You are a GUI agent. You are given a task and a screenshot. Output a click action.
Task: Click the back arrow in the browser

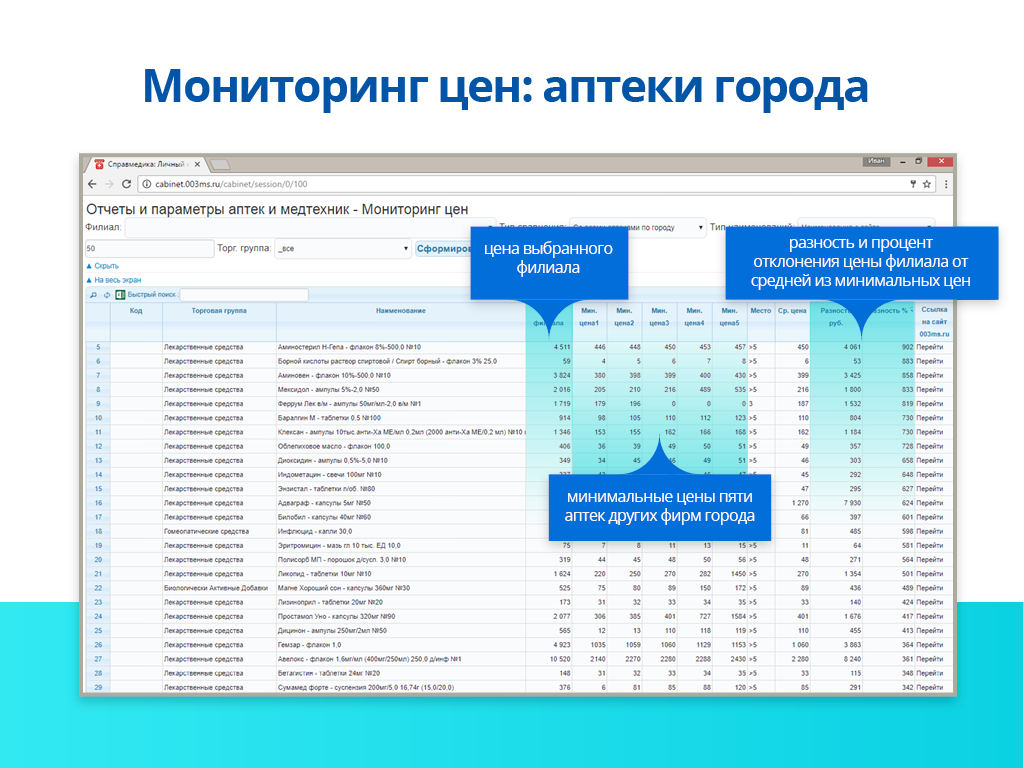(92, 184)
